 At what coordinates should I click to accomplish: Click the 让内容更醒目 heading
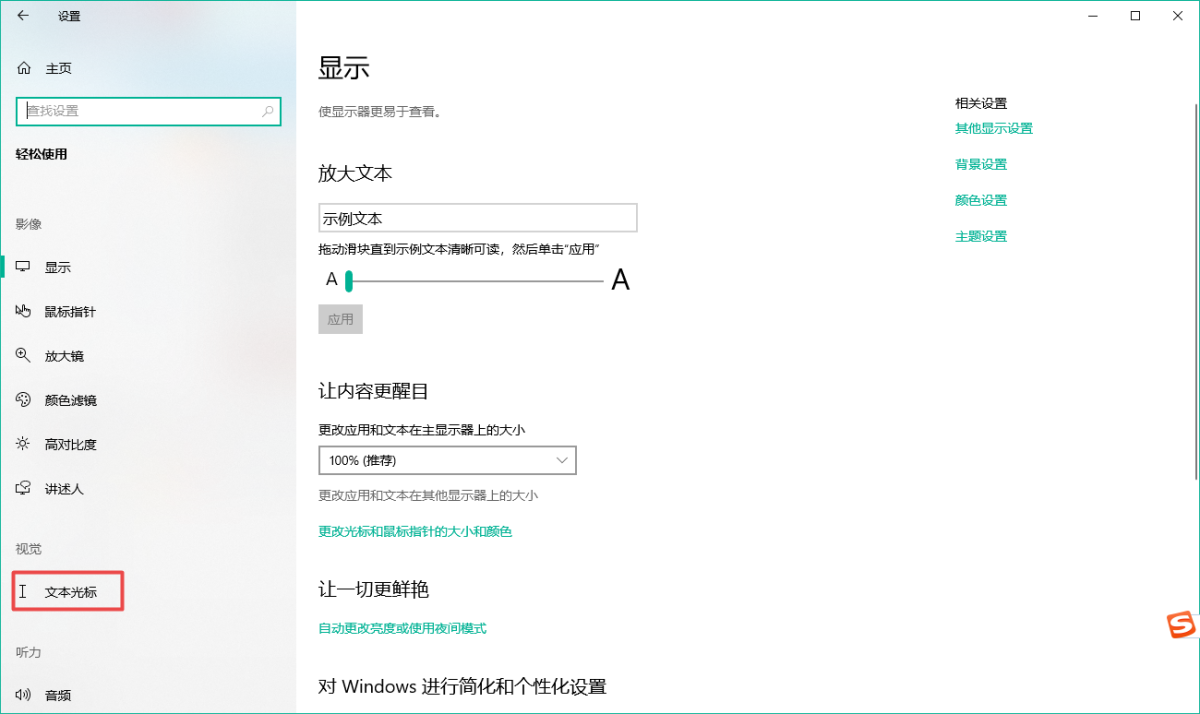coord(373,391)
